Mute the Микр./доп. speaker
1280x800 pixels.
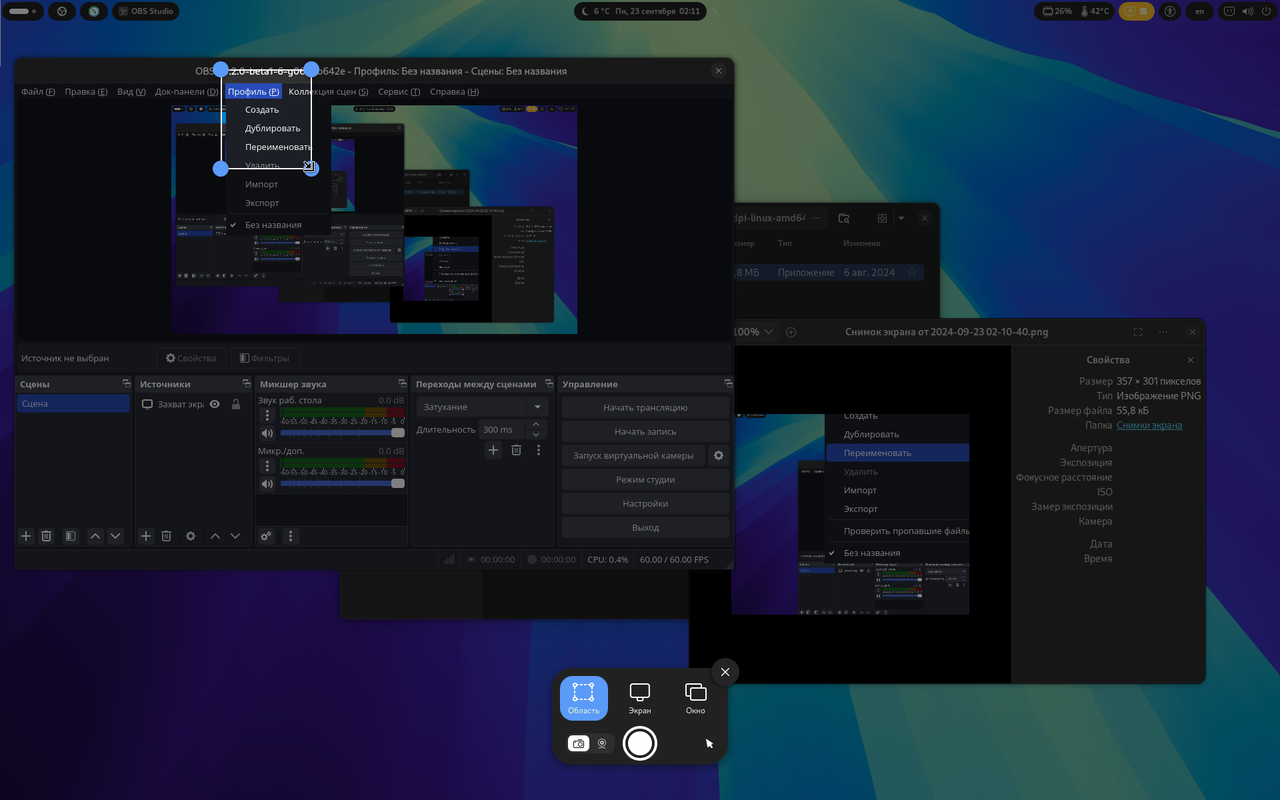click(x=267, y=484)
